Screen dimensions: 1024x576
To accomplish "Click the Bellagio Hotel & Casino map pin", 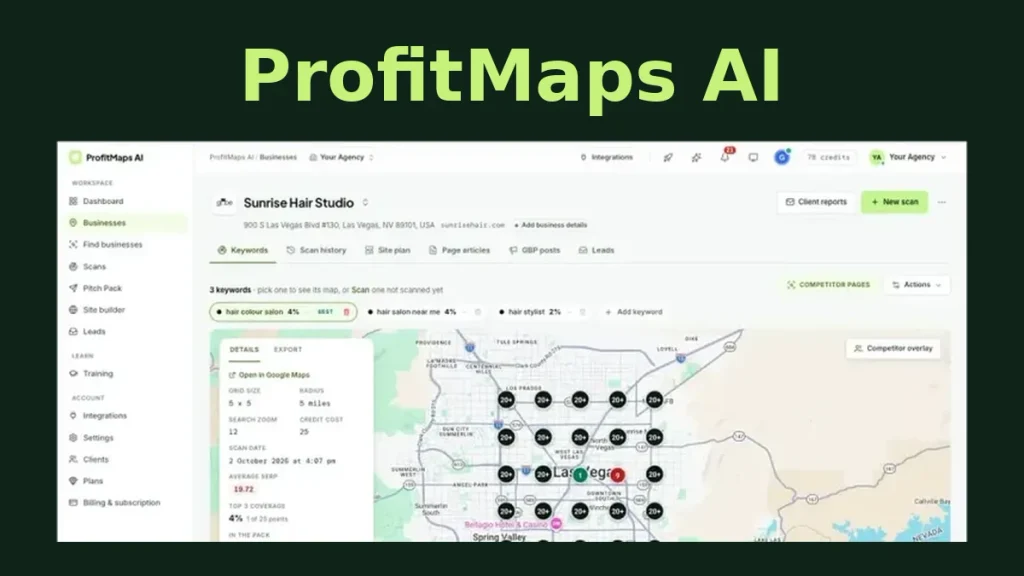I will click(556, 524).
